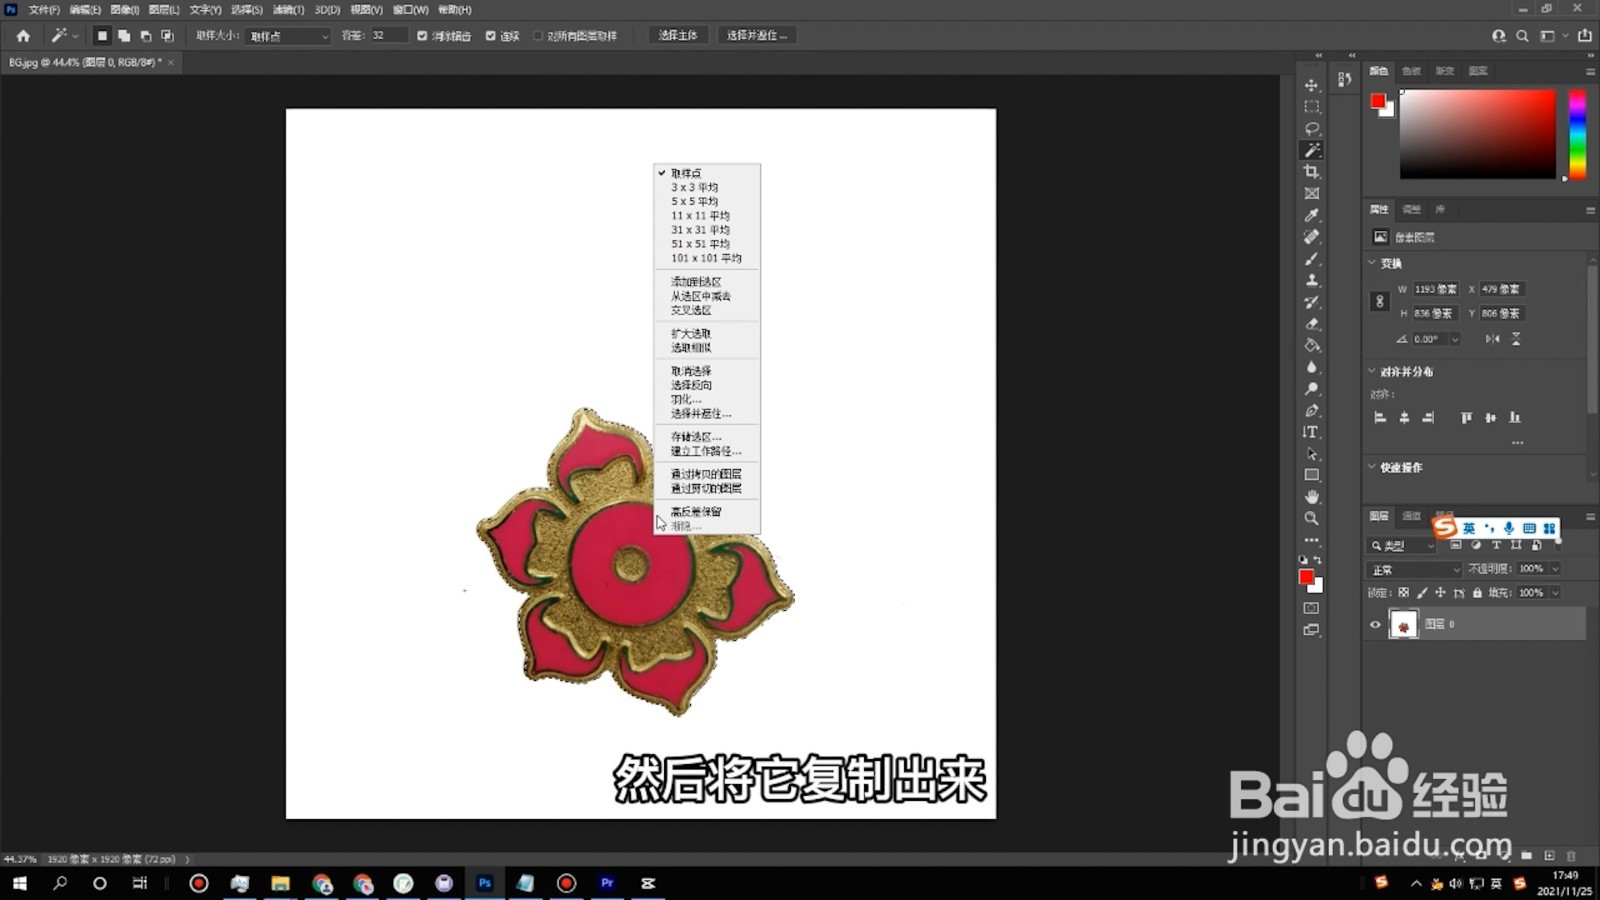This screenshot has width=1600, height=900.
Task: Click foreground red color swatch in toolbox
Action: pyautogui.click(x=1306, y=577)
